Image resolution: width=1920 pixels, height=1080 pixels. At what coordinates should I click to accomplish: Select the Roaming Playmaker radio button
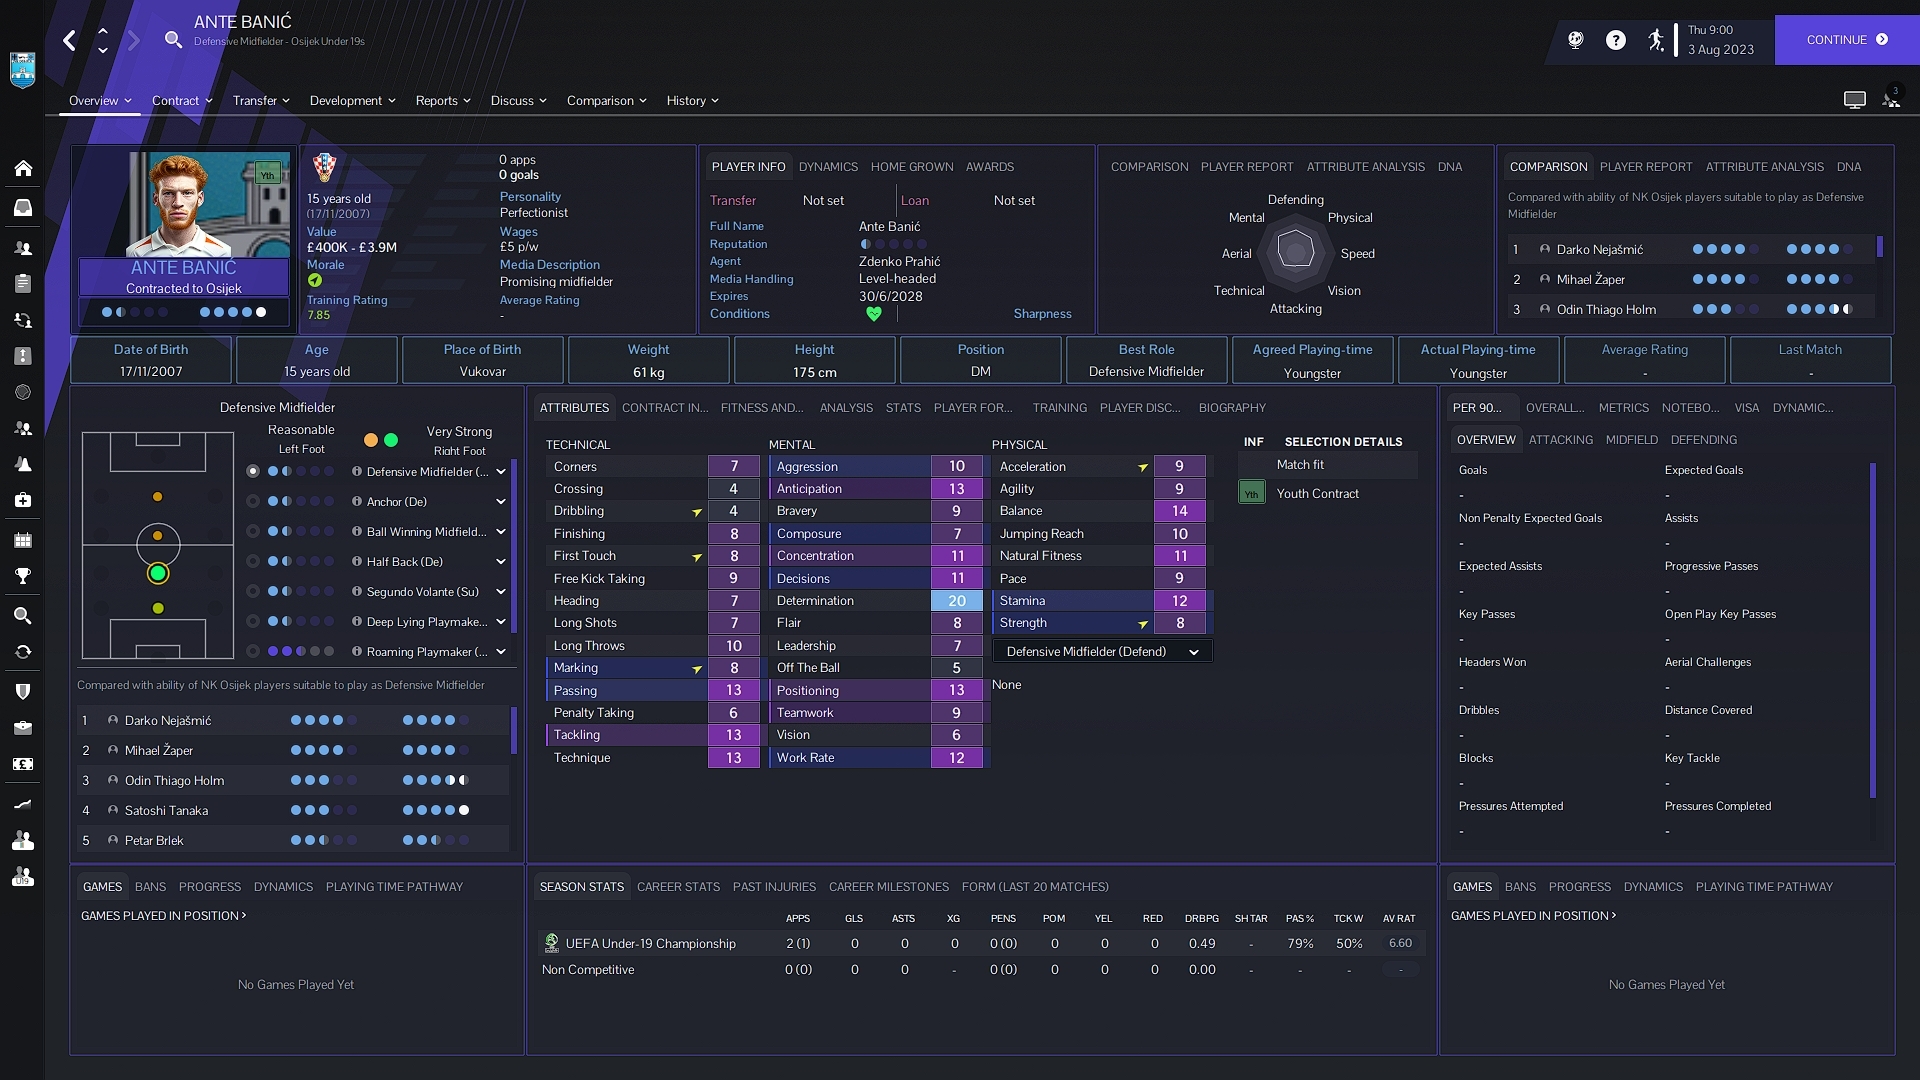pyautogui.click(x=253, y=652)
